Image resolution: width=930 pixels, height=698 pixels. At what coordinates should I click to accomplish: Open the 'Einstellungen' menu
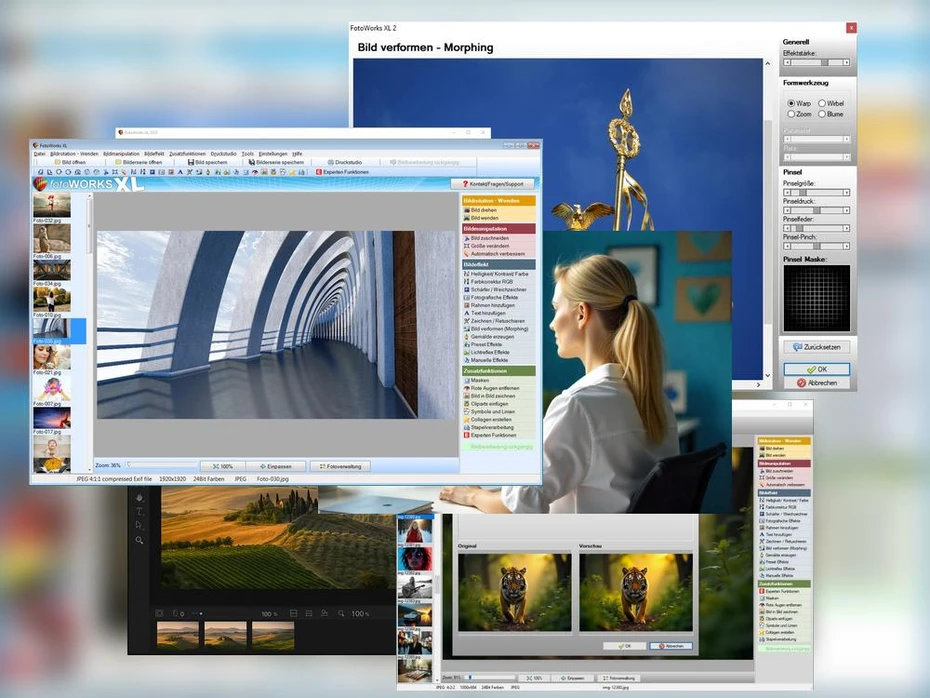[272, 153]
